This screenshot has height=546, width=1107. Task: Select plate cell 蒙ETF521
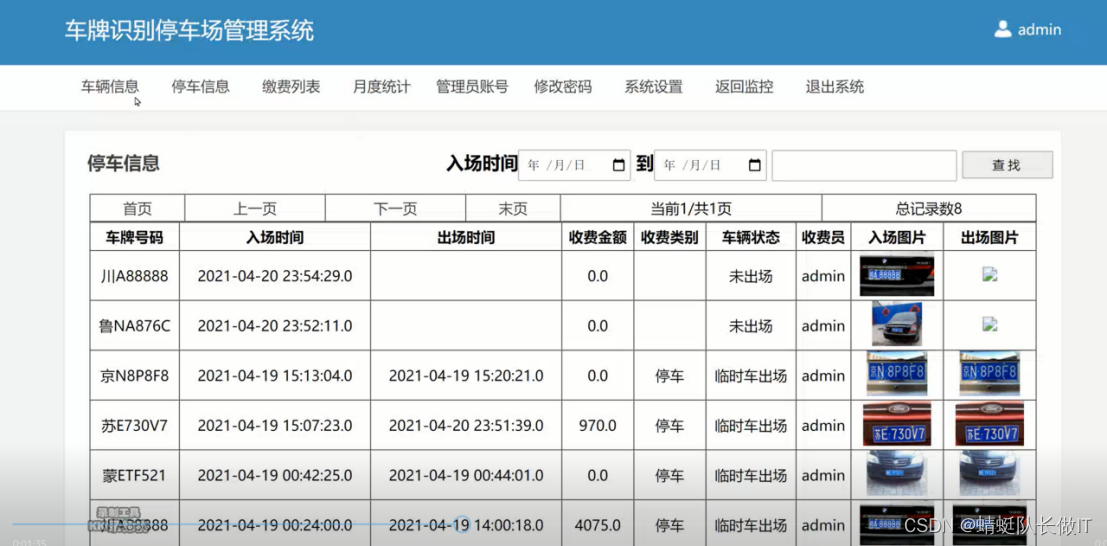pyautogui.click(x=134, y=475)
